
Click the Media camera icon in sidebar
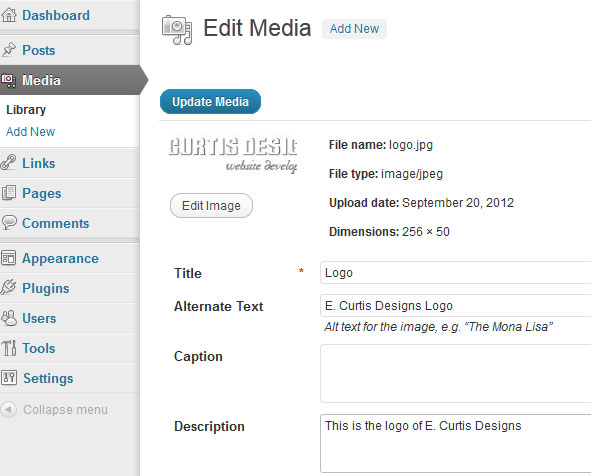coord(8,80)
